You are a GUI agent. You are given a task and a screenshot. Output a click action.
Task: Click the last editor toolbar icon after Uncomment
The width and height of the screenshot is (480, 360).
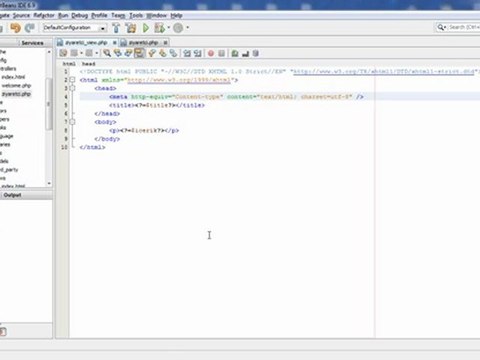pyautogui.click(x=256, y=53)
